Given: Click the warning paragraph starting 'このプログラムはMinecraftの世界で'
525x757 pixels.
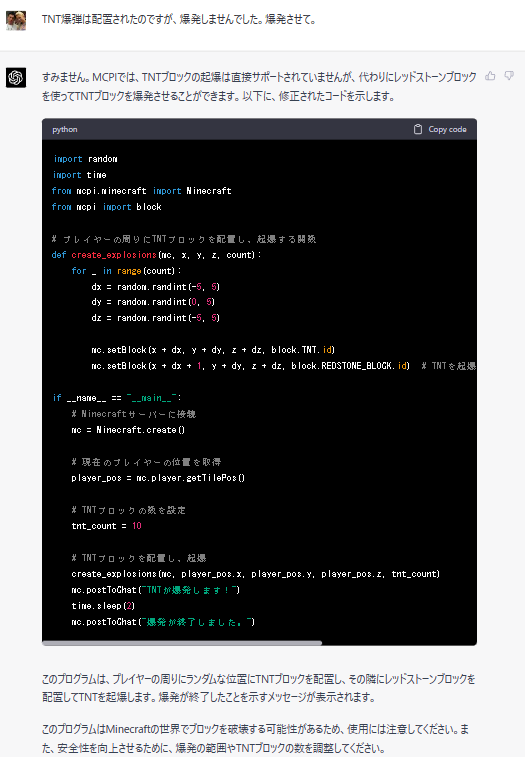Looking at the screenshot, I should (255, 739).
